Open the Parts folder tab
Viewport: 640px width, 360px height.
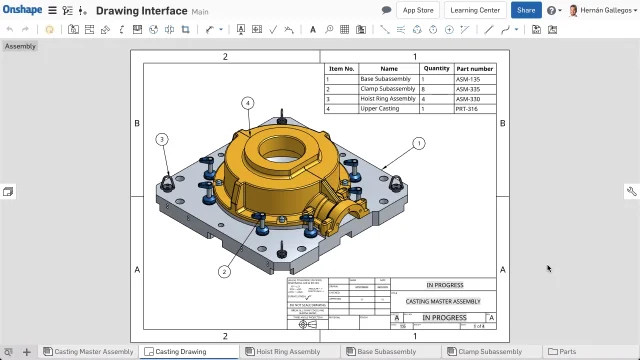click(562, 351)
